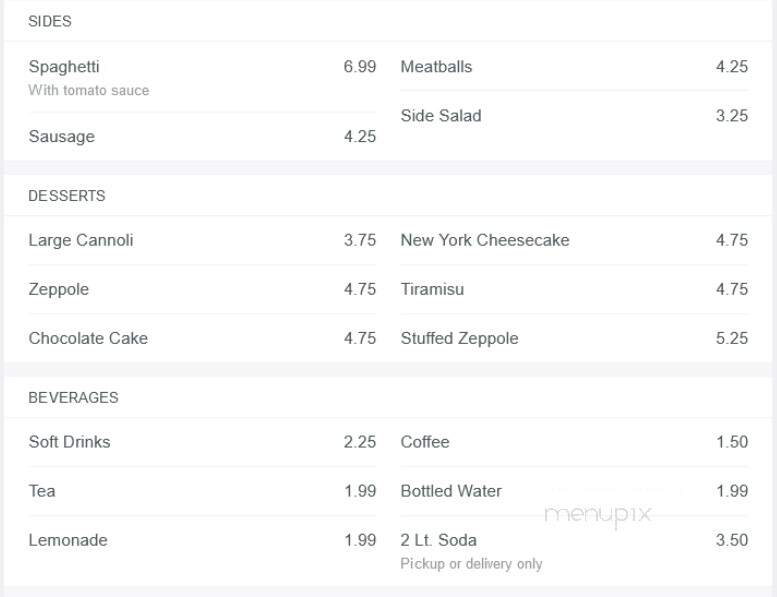The height and width of the screenshot is (597, 777).
Task: Select the Sausage side item
Action: [202, 136]
